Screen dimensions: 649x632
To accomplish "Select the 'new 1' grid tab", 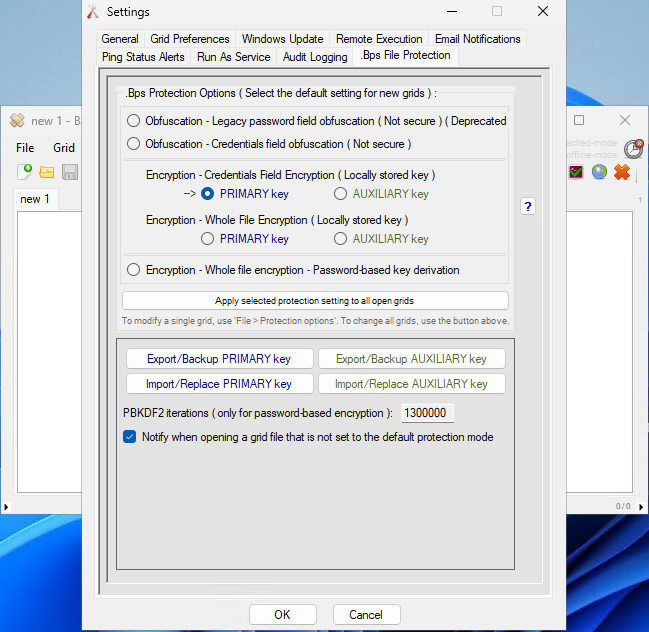I will (35, 199).
